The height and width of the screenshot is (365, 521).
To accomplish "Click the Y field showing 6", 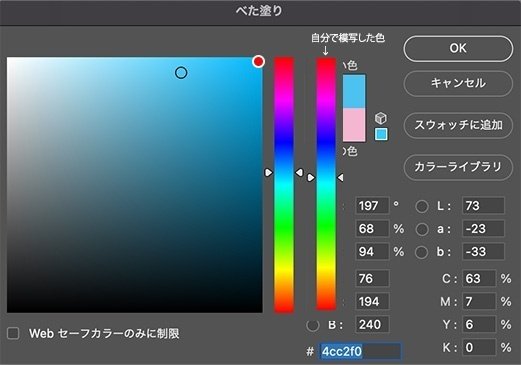I will (479, 324).
